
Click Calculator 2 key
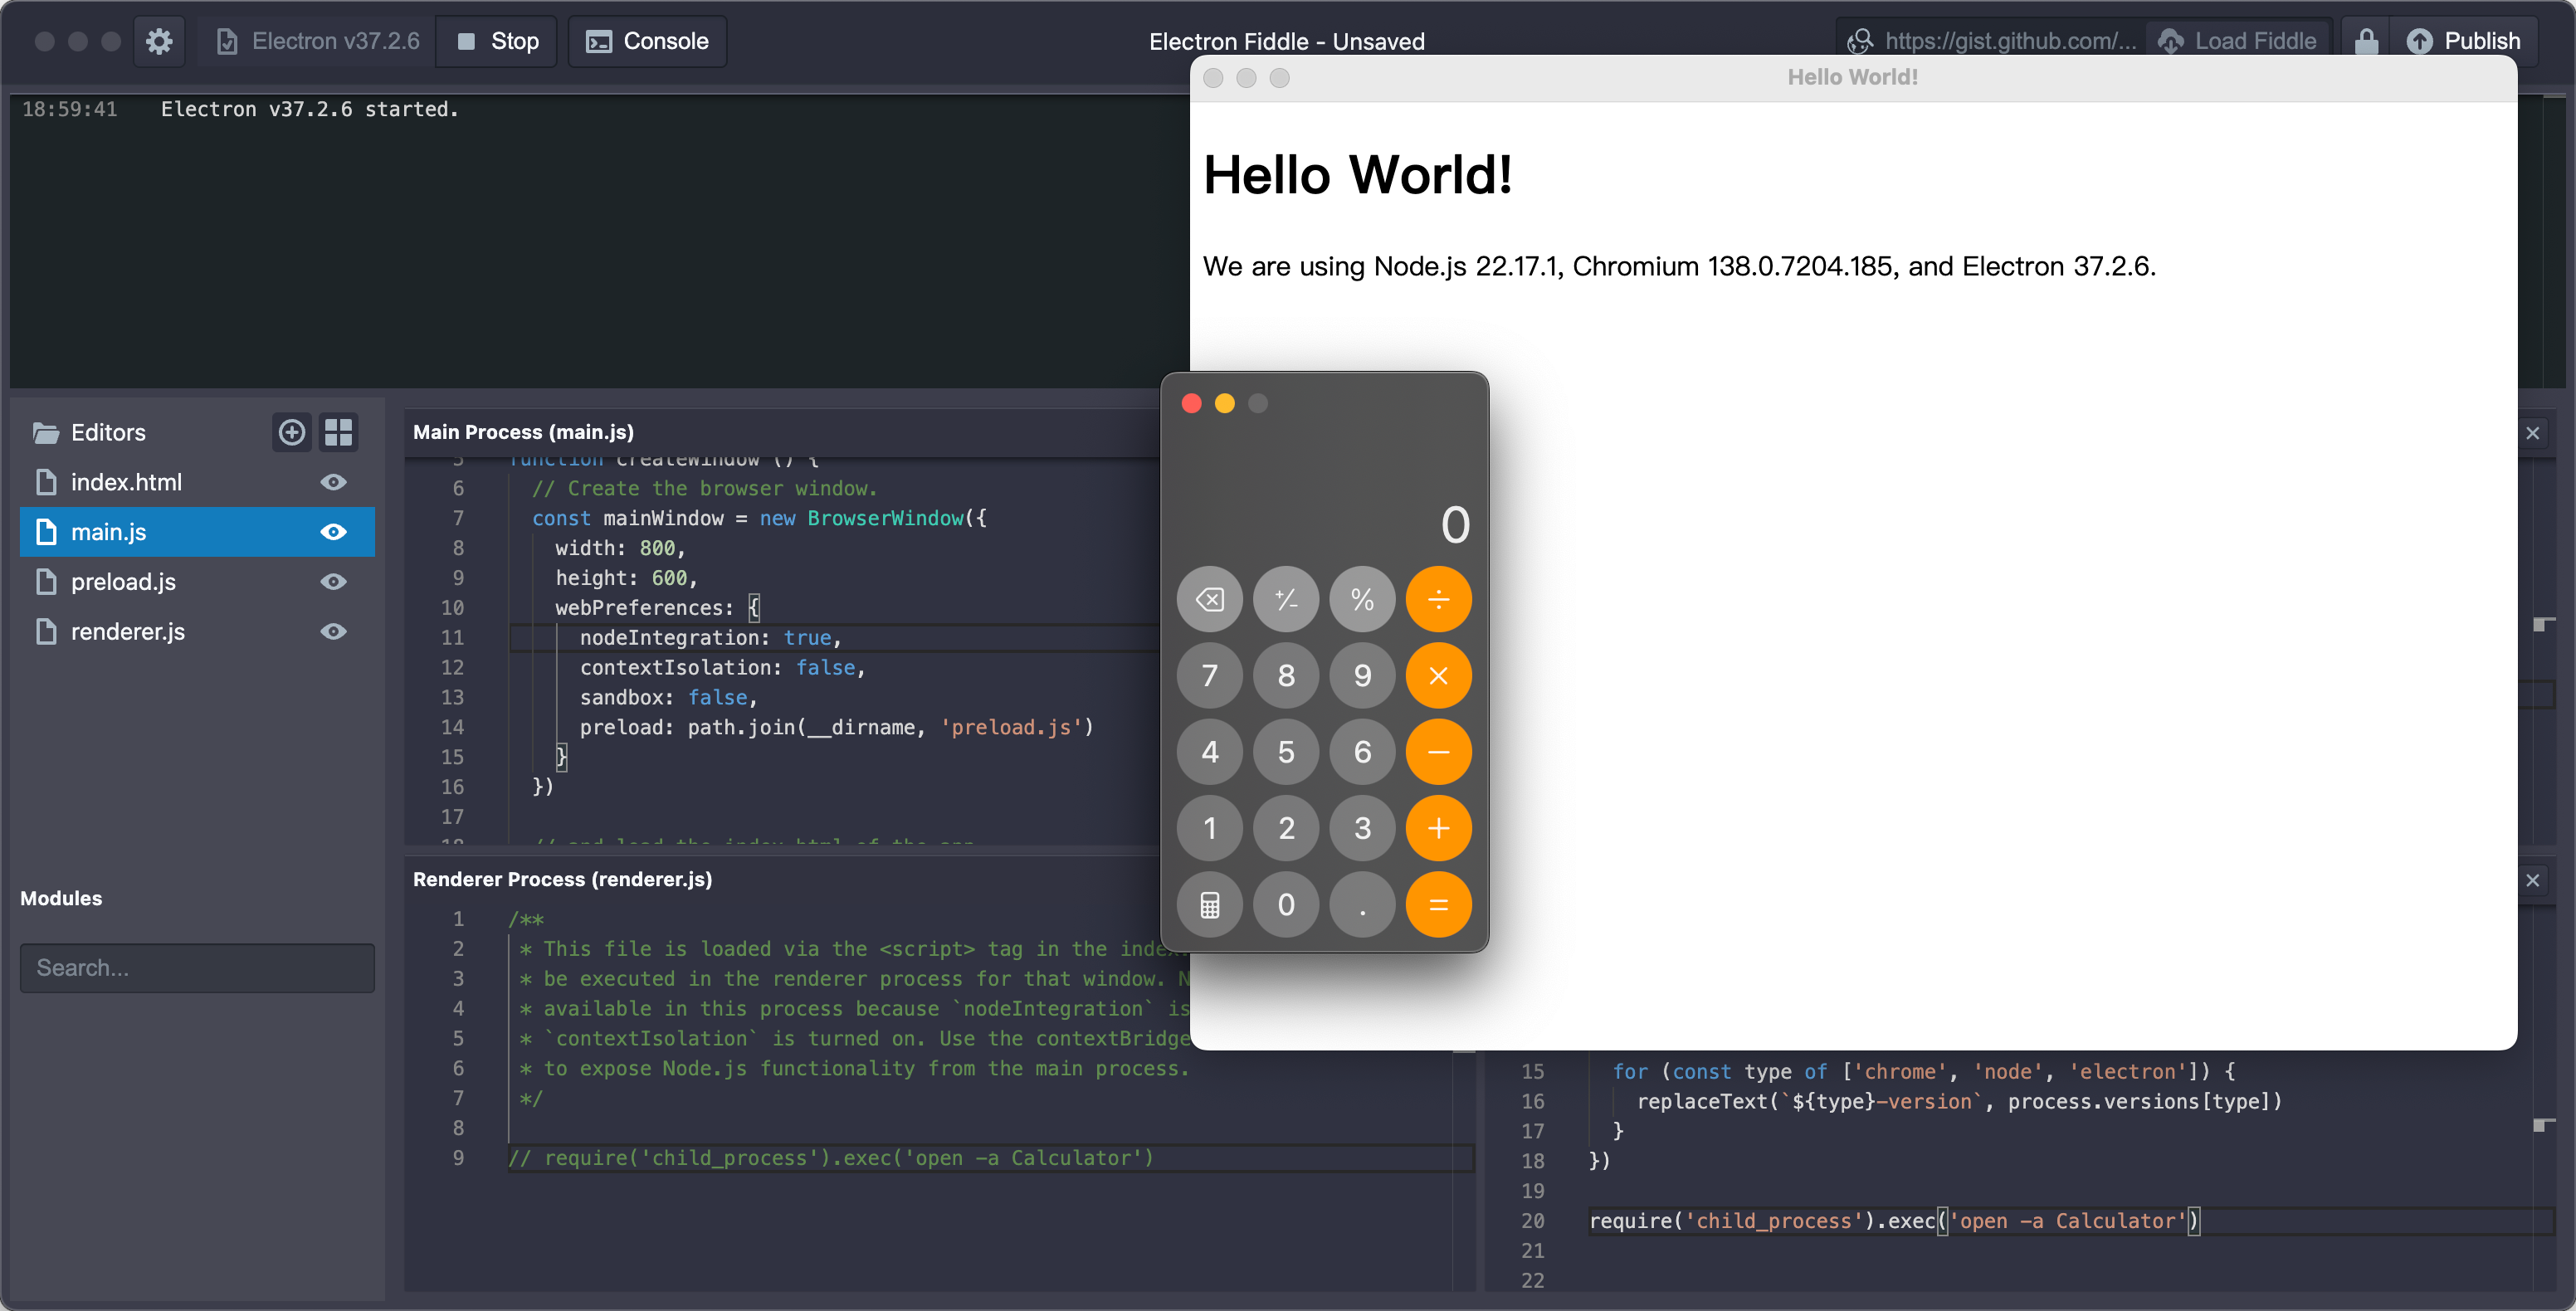click(1286, 828)
